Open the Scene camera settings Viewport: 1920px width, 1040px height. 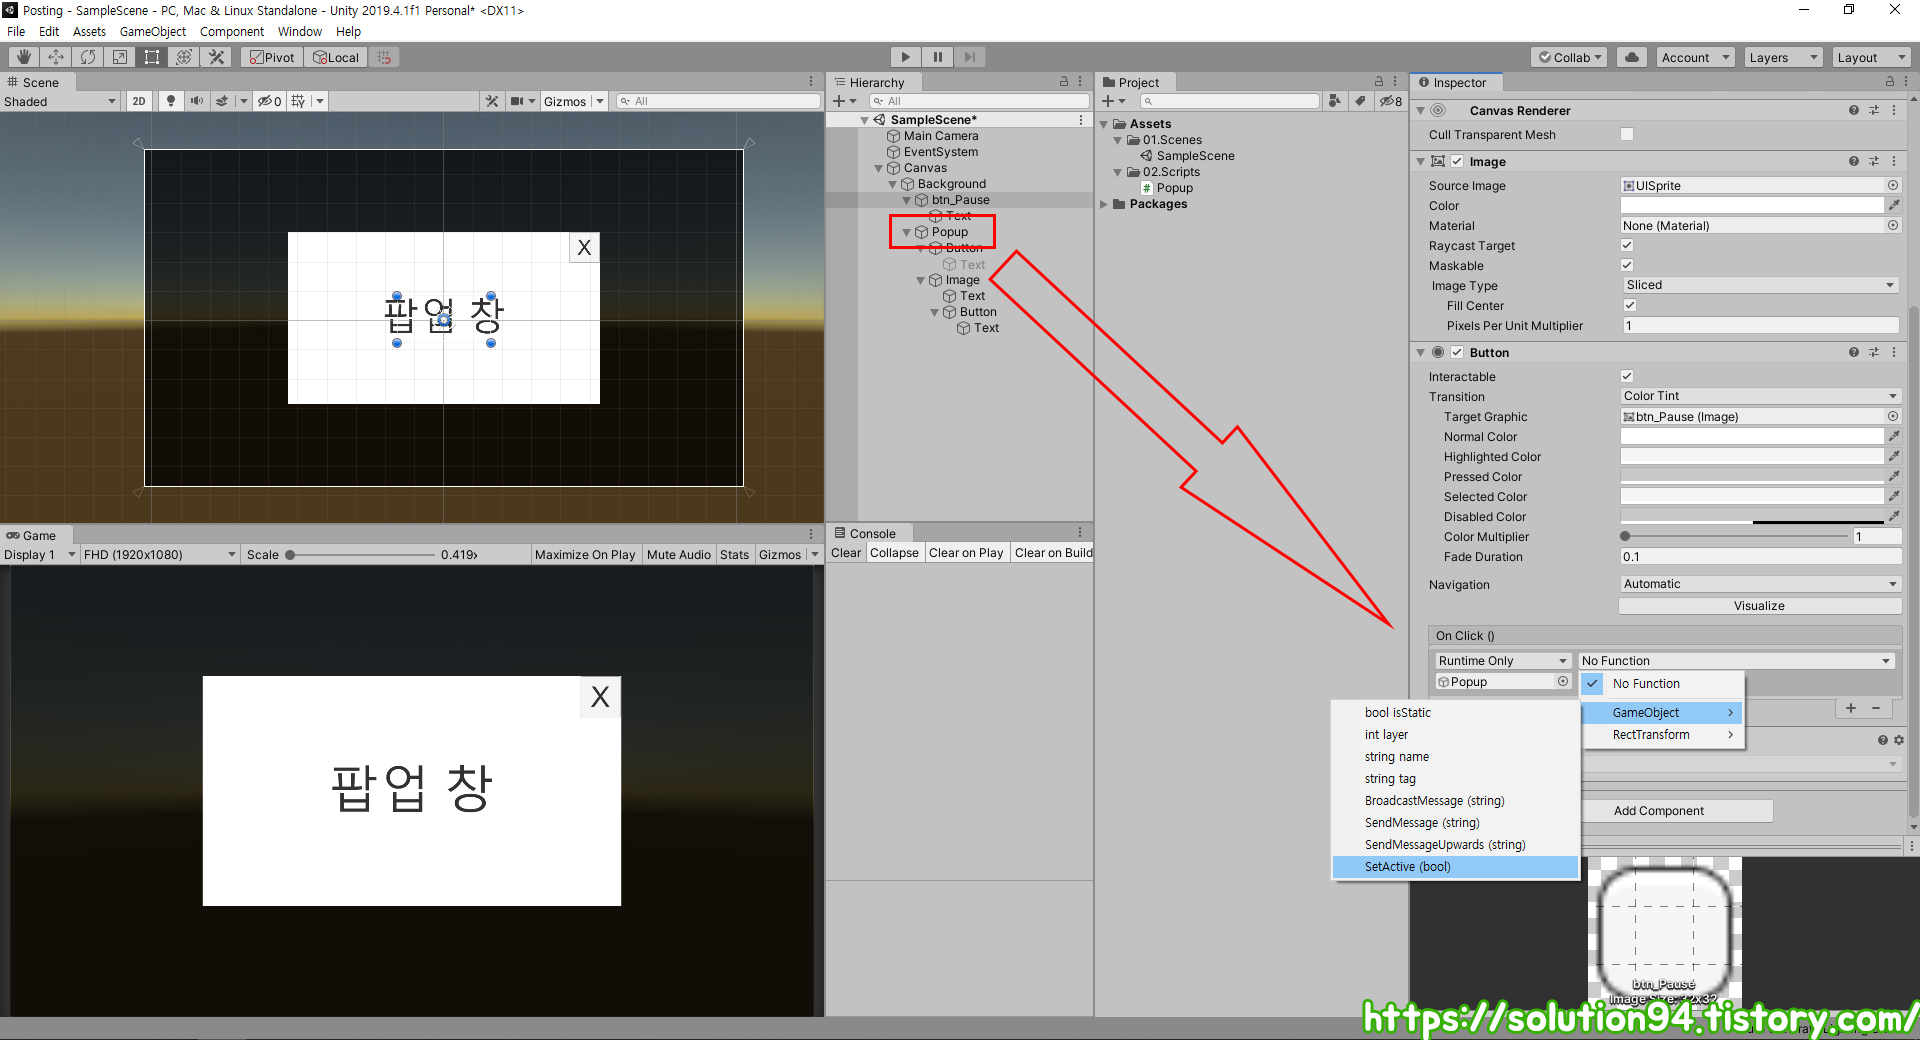(x=517, y=101)
